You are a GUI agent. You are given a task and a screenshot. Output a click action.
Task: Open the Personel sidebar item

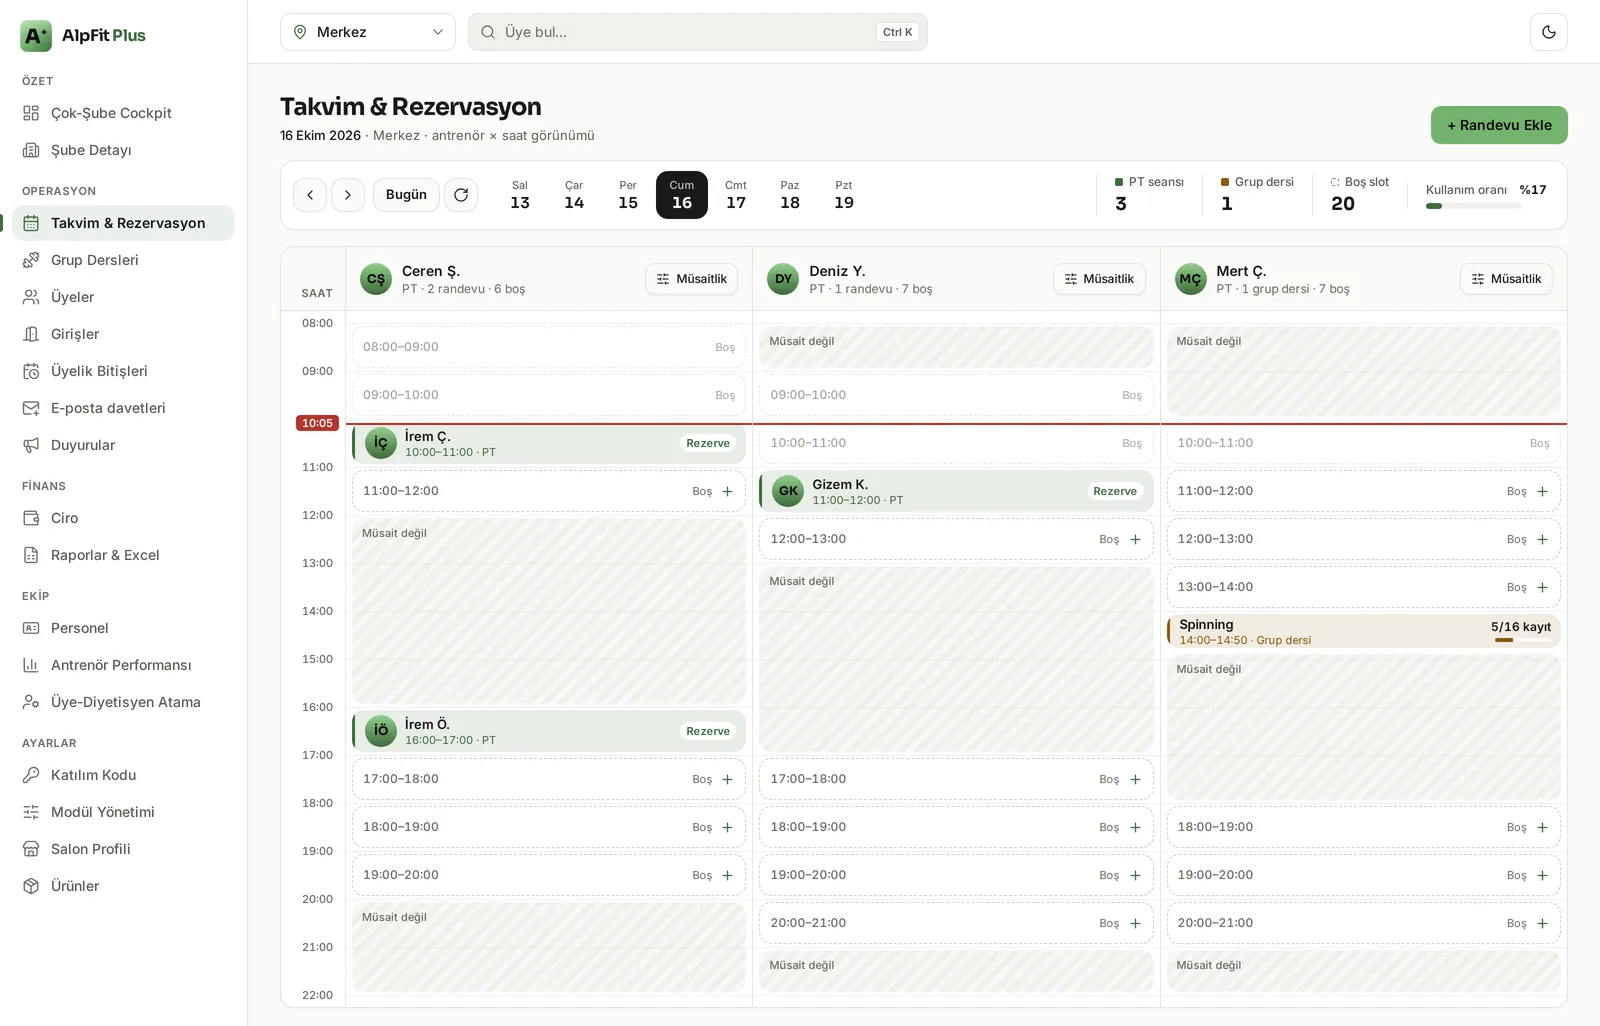[x=123, y=628]
